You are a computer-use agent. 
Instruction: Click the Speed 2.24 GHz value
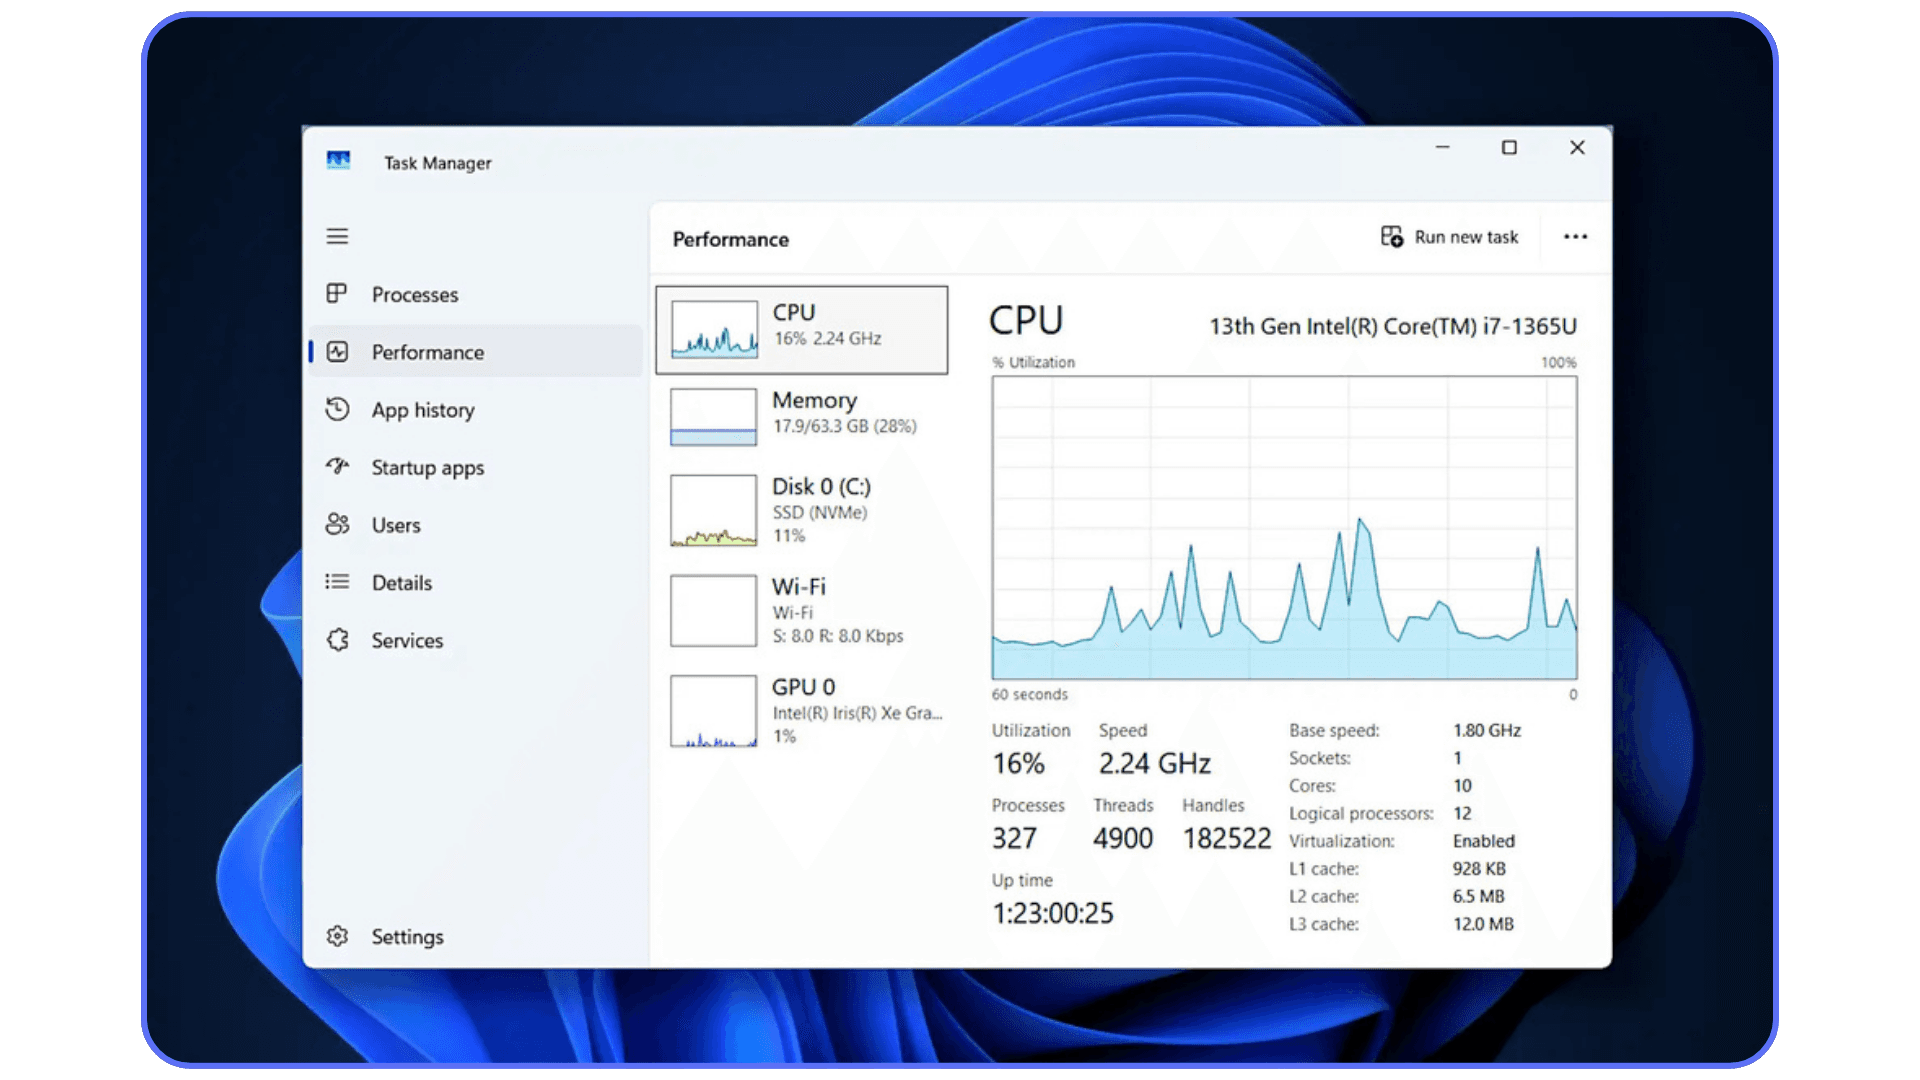tap(1155, 764)
